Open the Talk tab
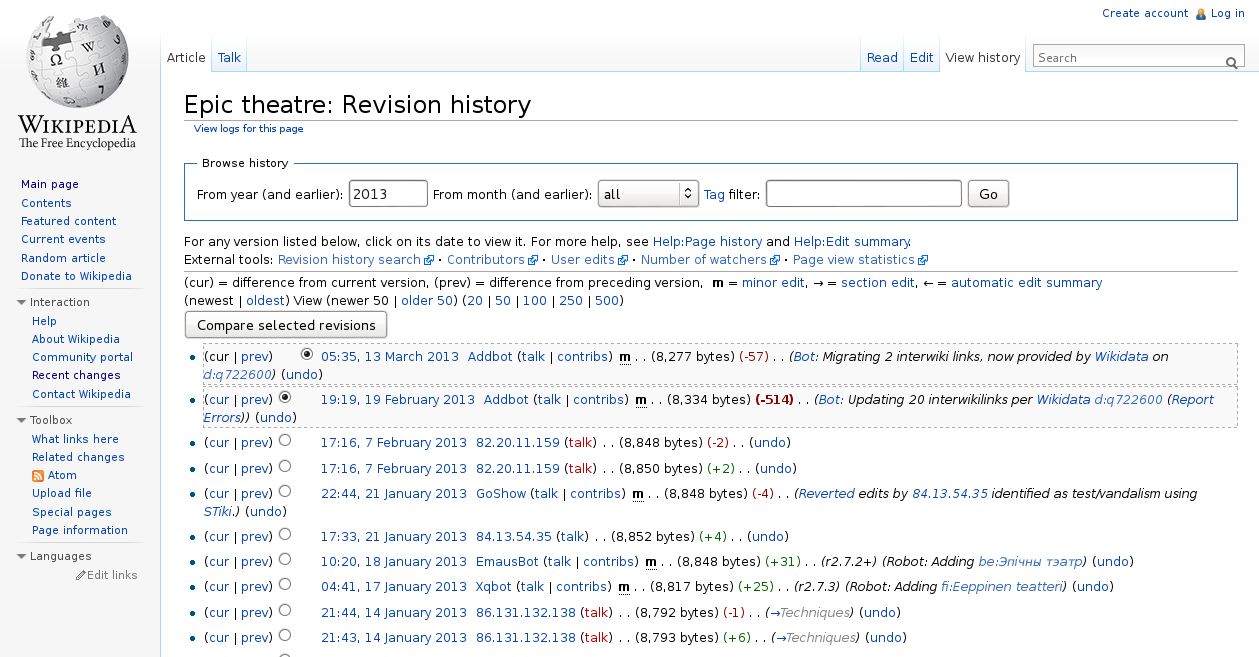 point(229,57)
